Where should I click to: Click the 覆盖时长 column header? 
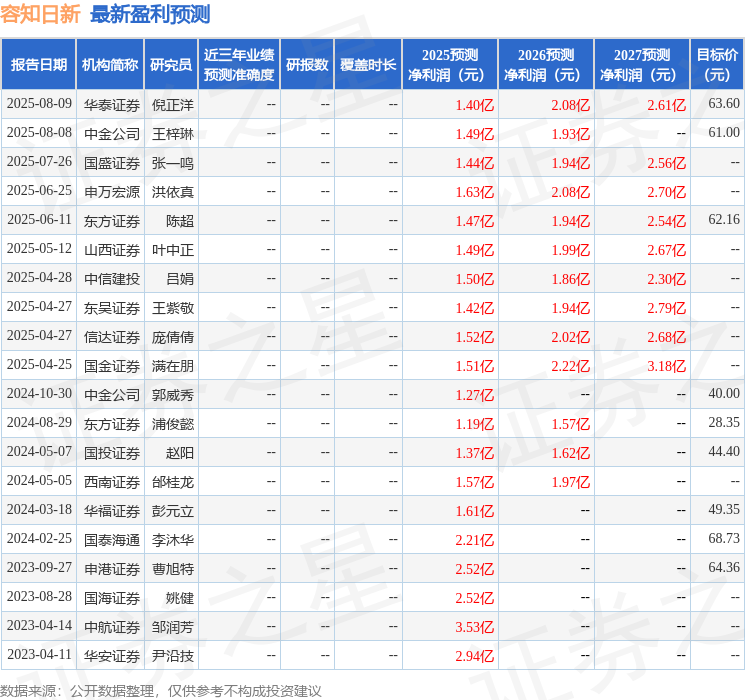click(x=368, y=65)
